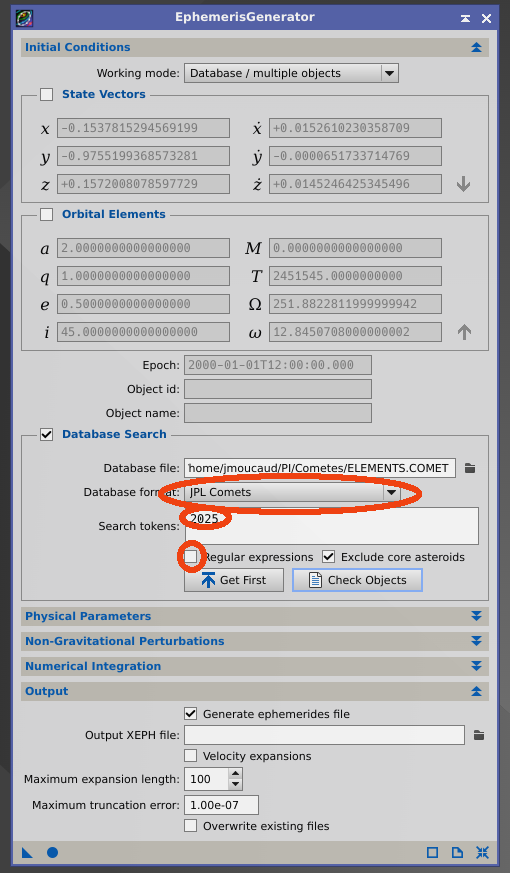Browse for Database file folder icon

point(470,468)
